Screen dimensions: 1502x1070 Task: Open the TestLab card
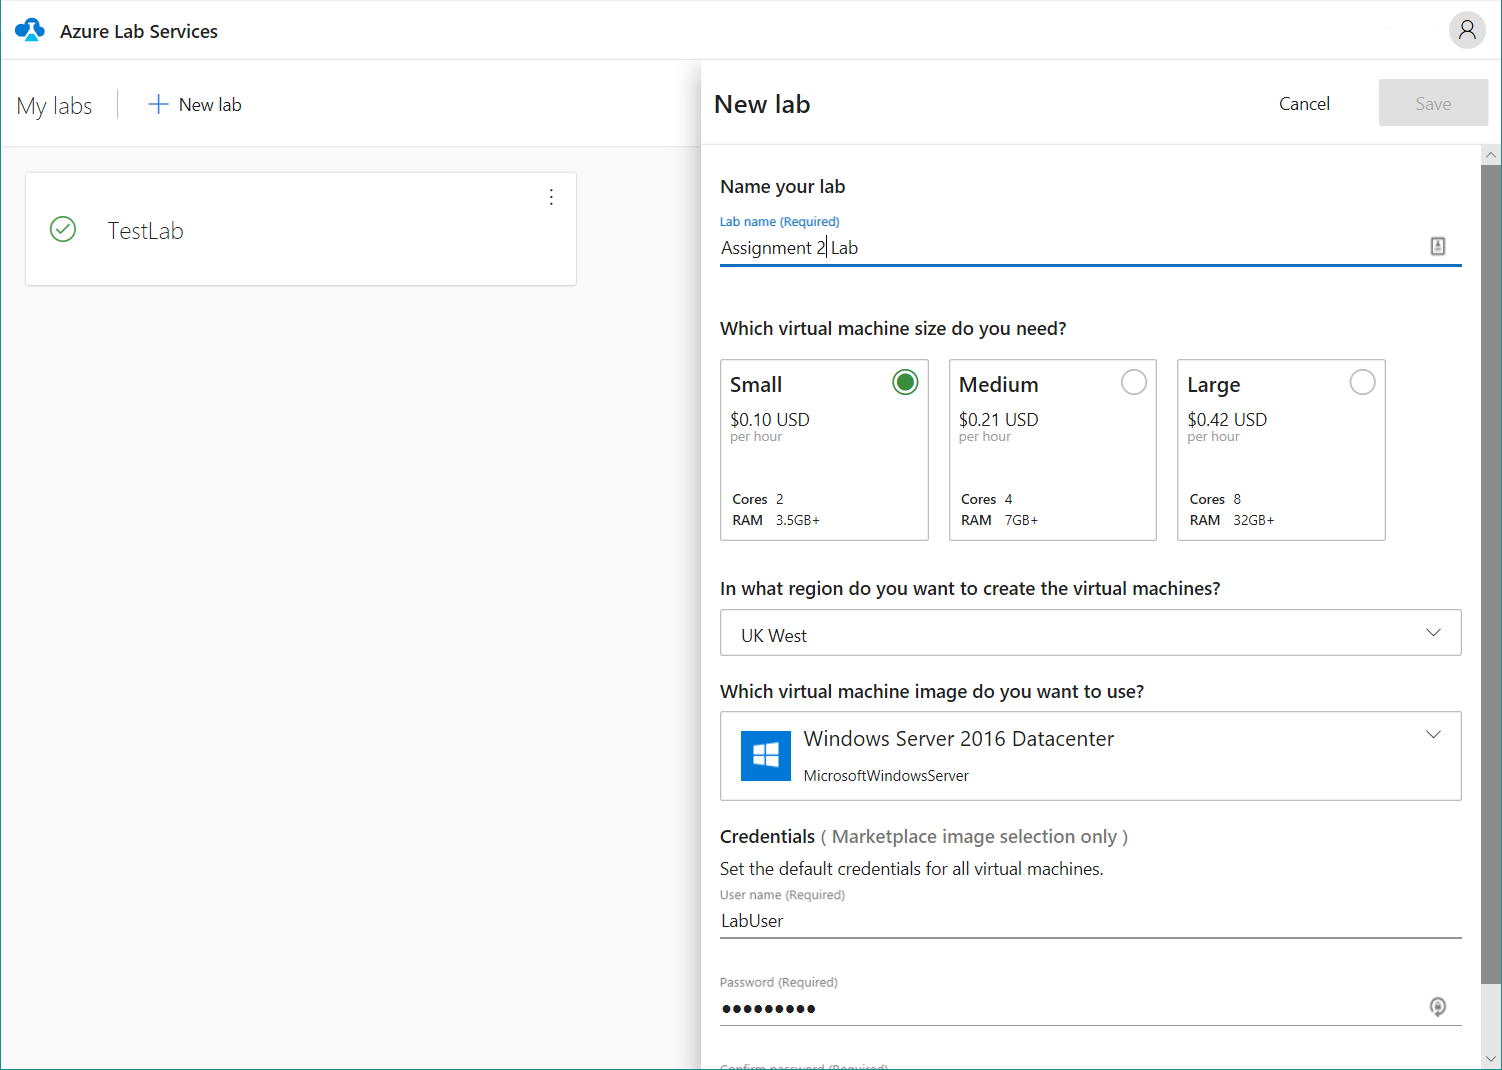301,229
